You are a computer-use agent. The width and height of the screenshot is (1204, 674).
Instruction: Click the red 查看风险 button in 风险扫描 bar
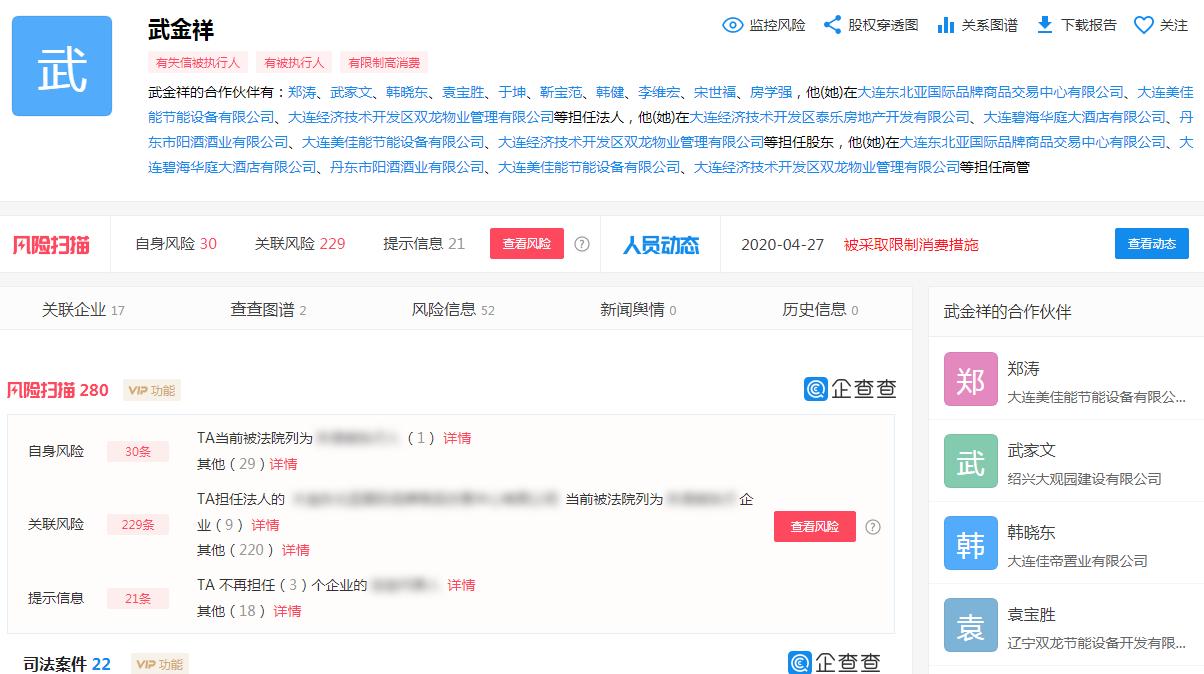(526, 243)
